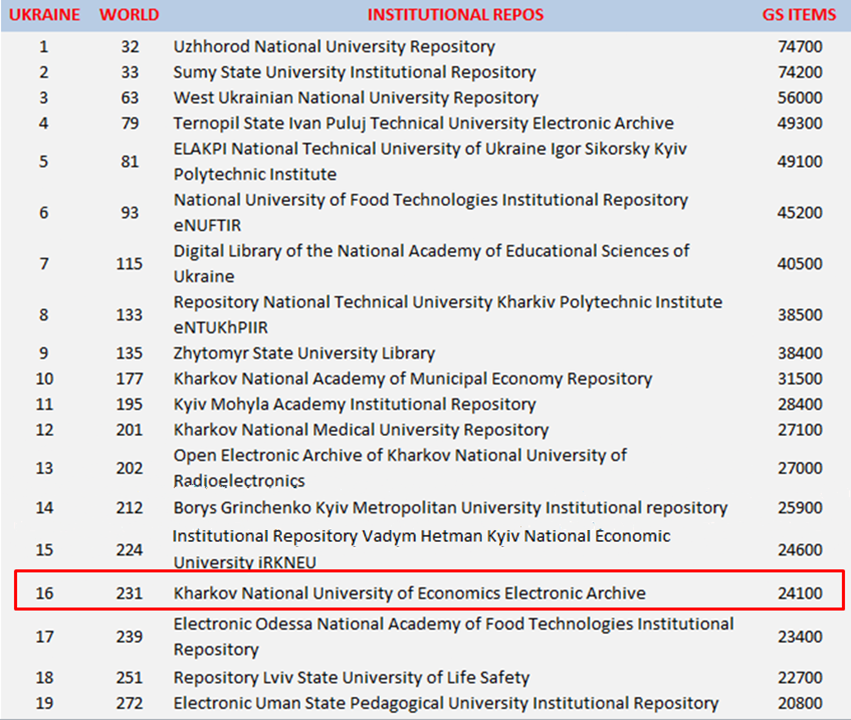851x720 pixels.
Task: Click the GS items value 74700
Action: [x=800, y=47]
